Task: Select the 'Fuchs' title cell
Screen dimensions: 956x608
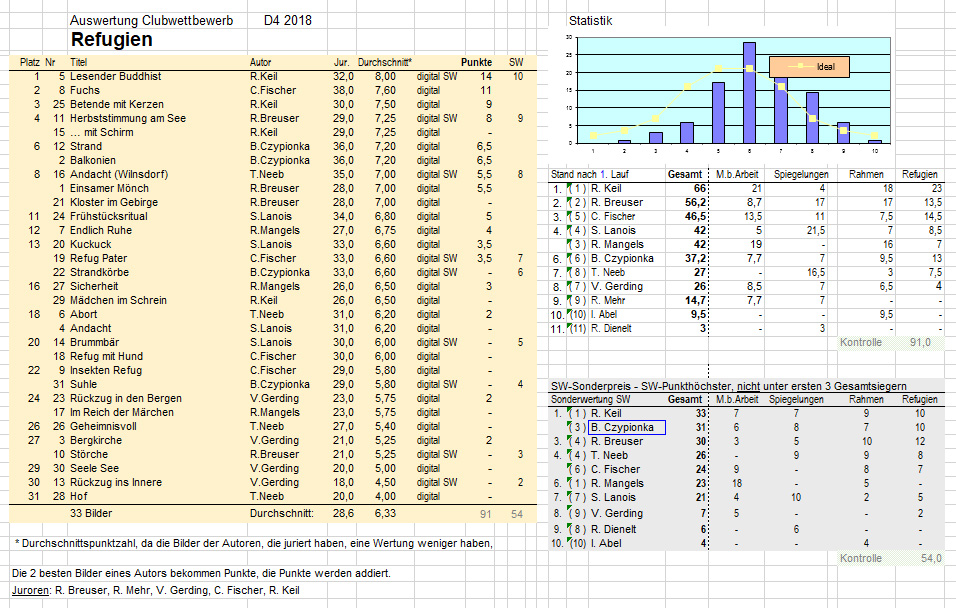Action: (85, 90)
